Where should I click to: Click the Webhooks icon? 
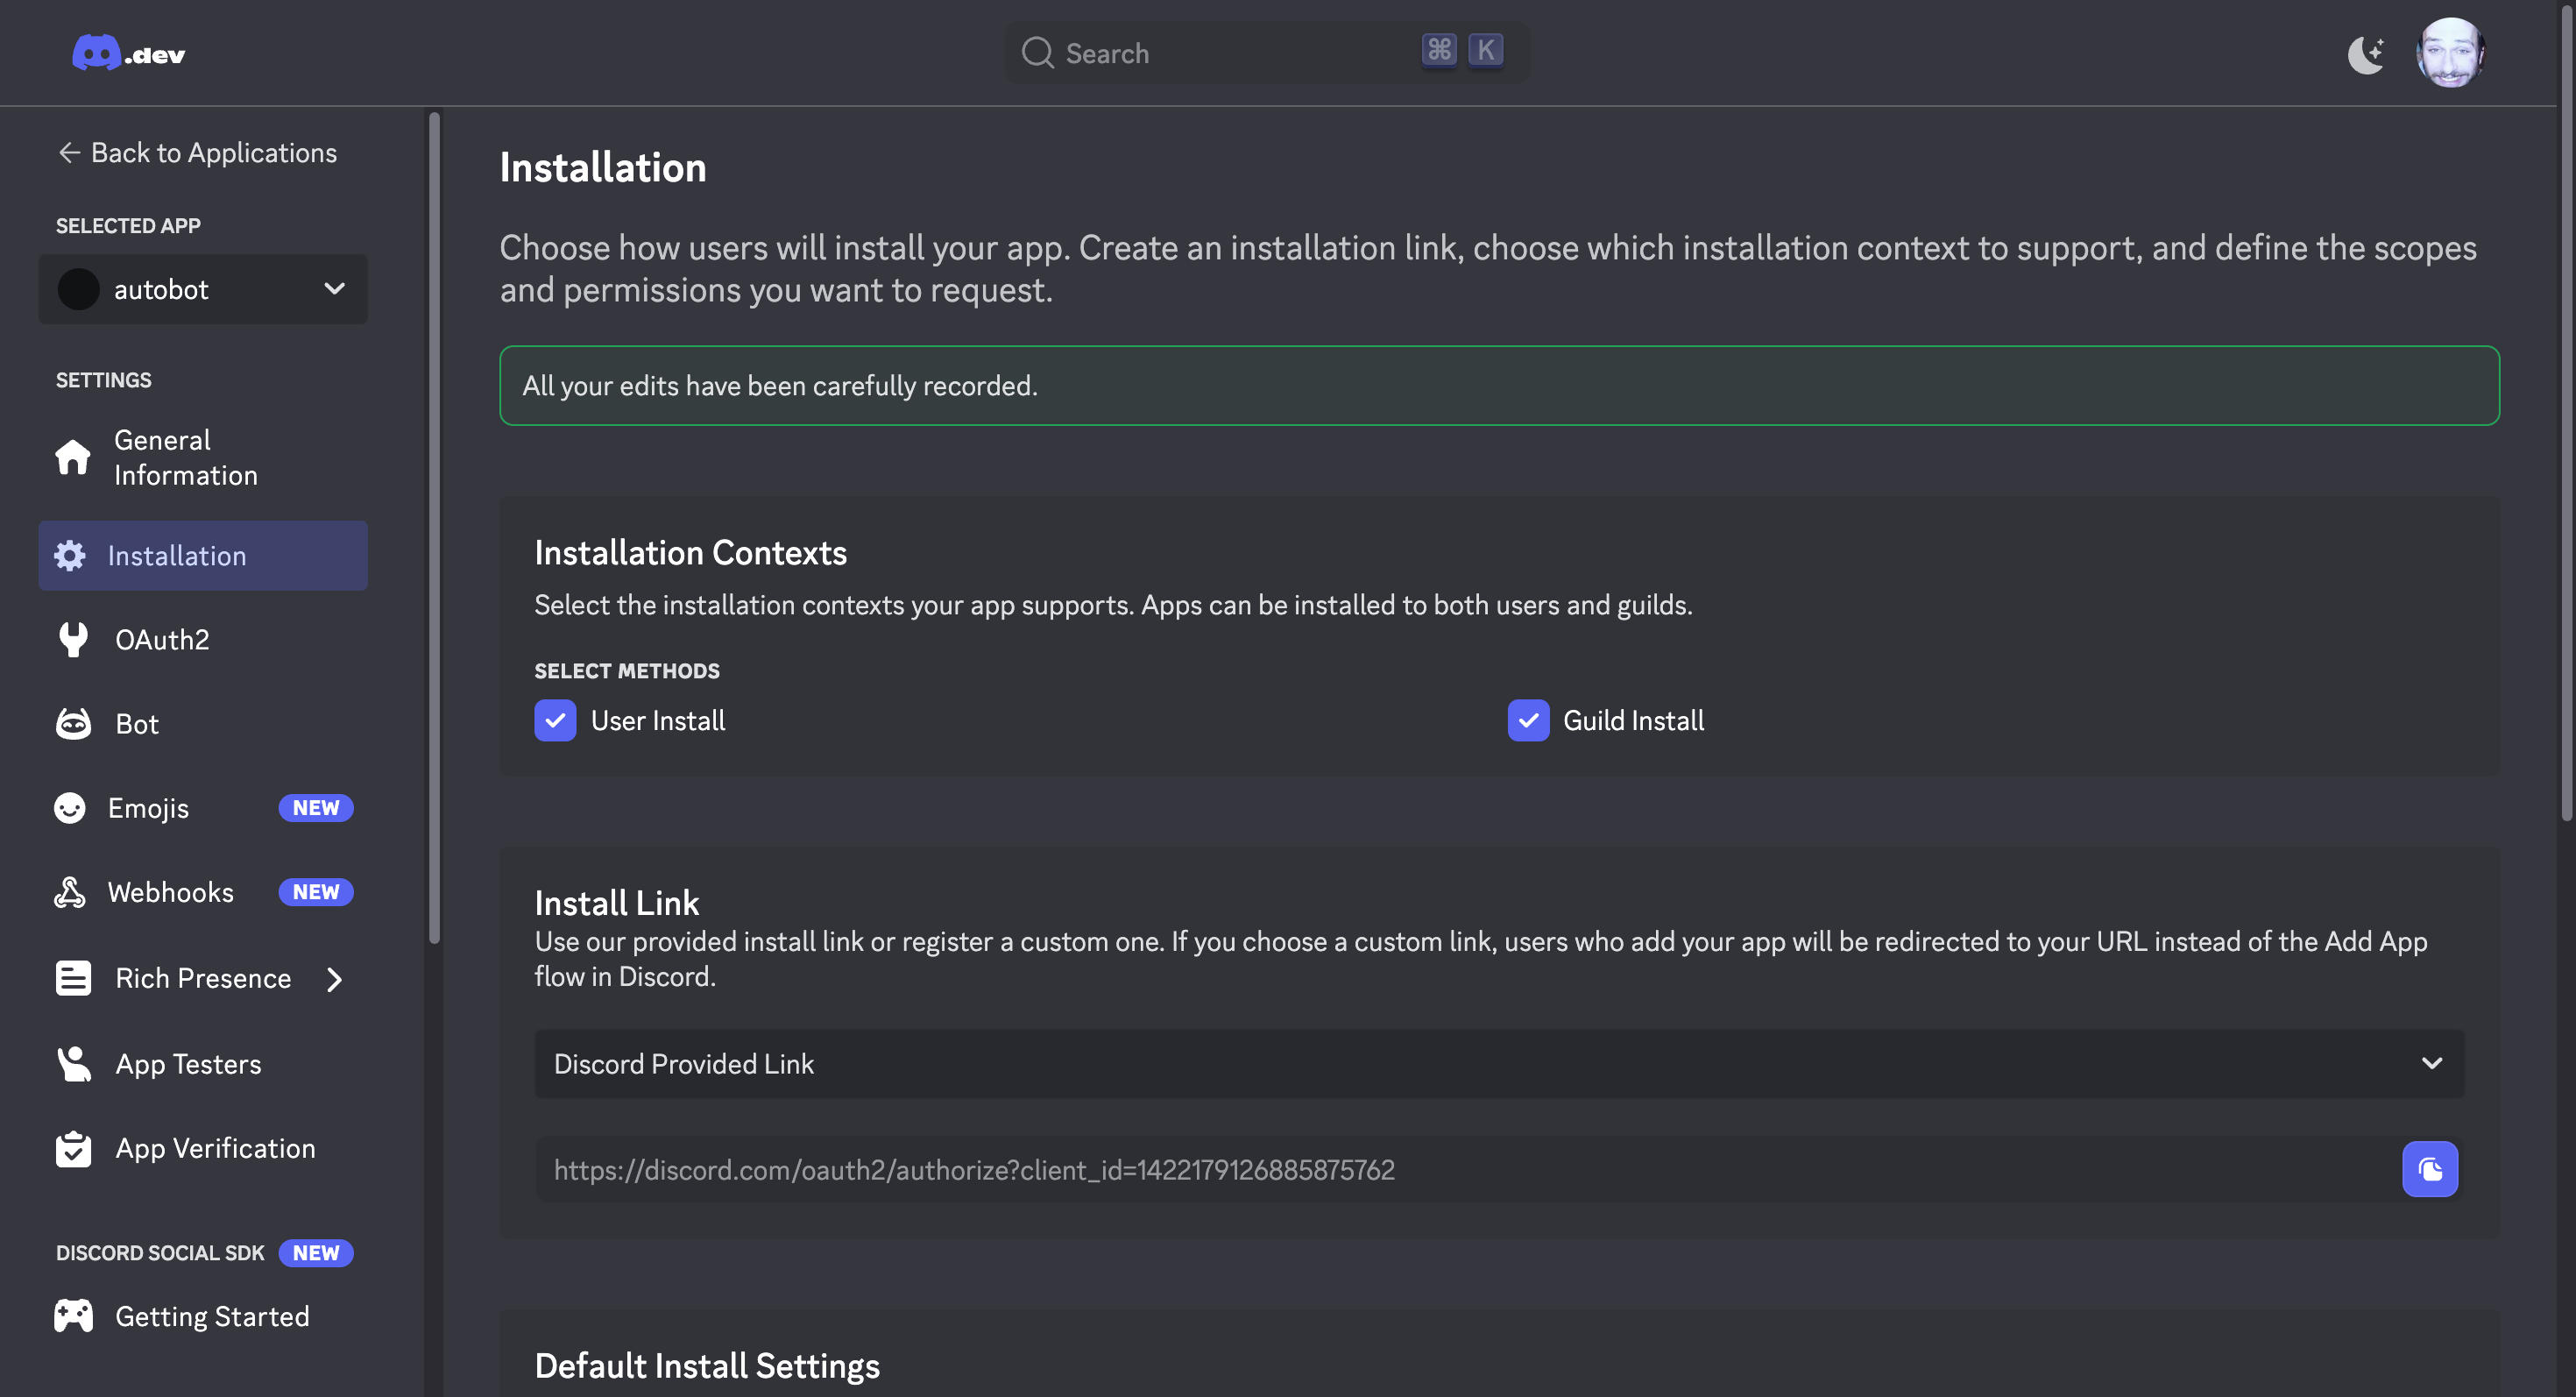[70, 892]
